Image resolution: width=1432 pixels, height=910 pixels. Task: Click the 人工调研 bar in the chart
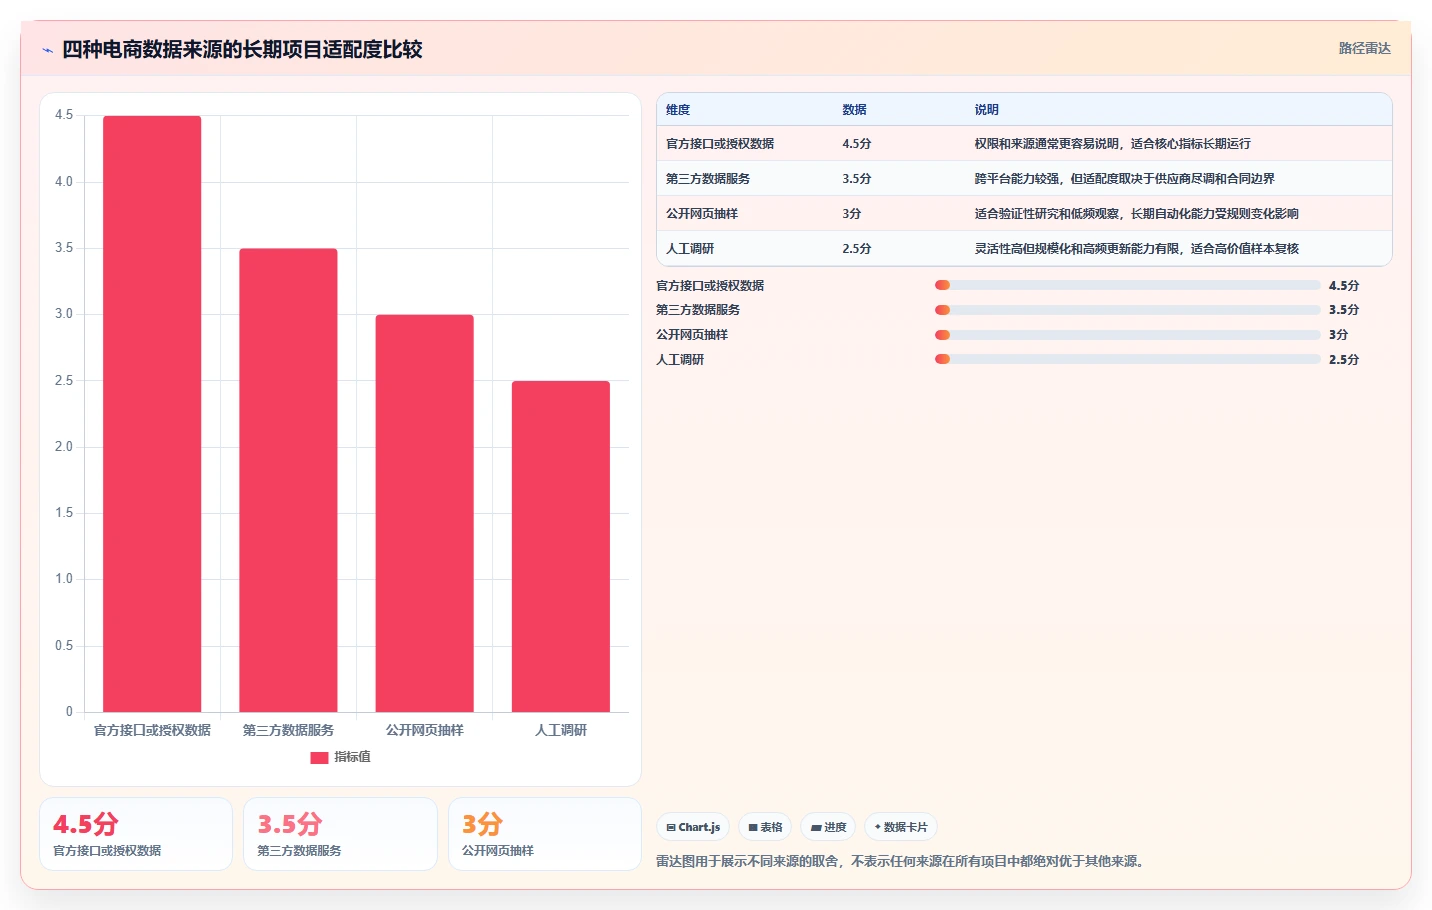pos(561,546)
